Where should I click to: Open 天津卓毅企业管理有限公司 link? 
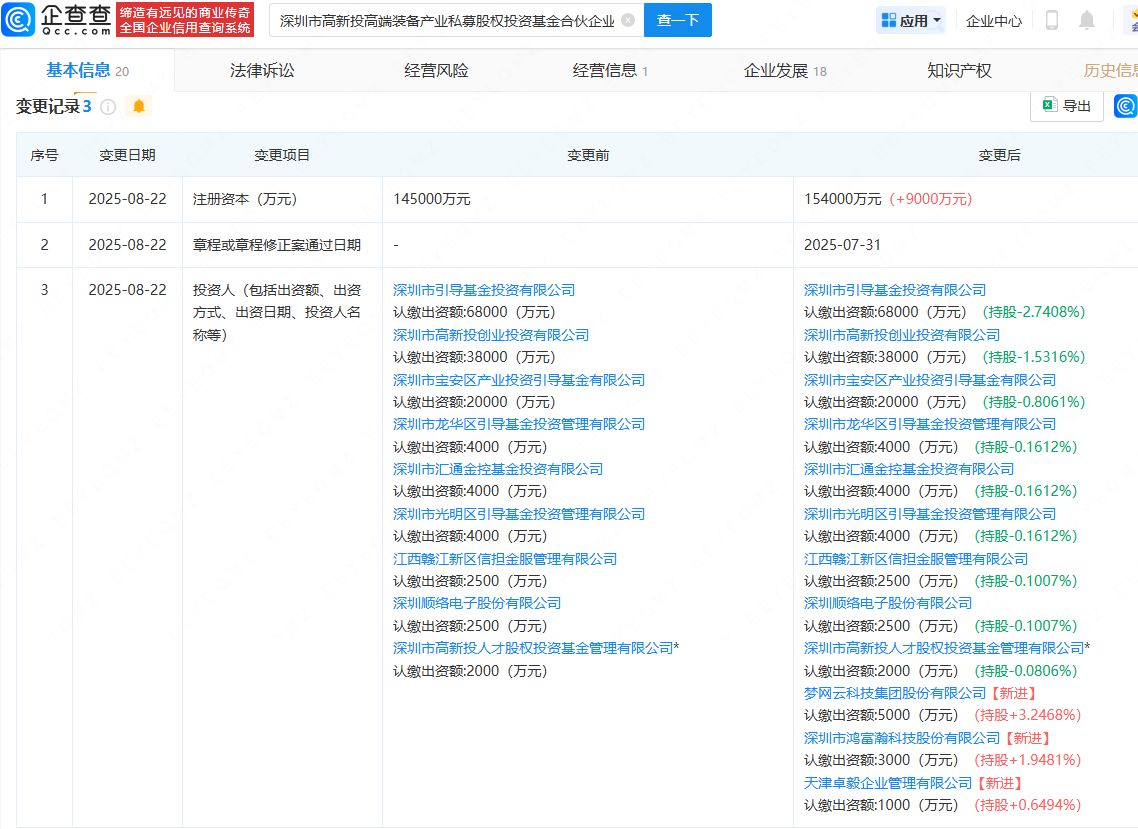click(888, 783)
